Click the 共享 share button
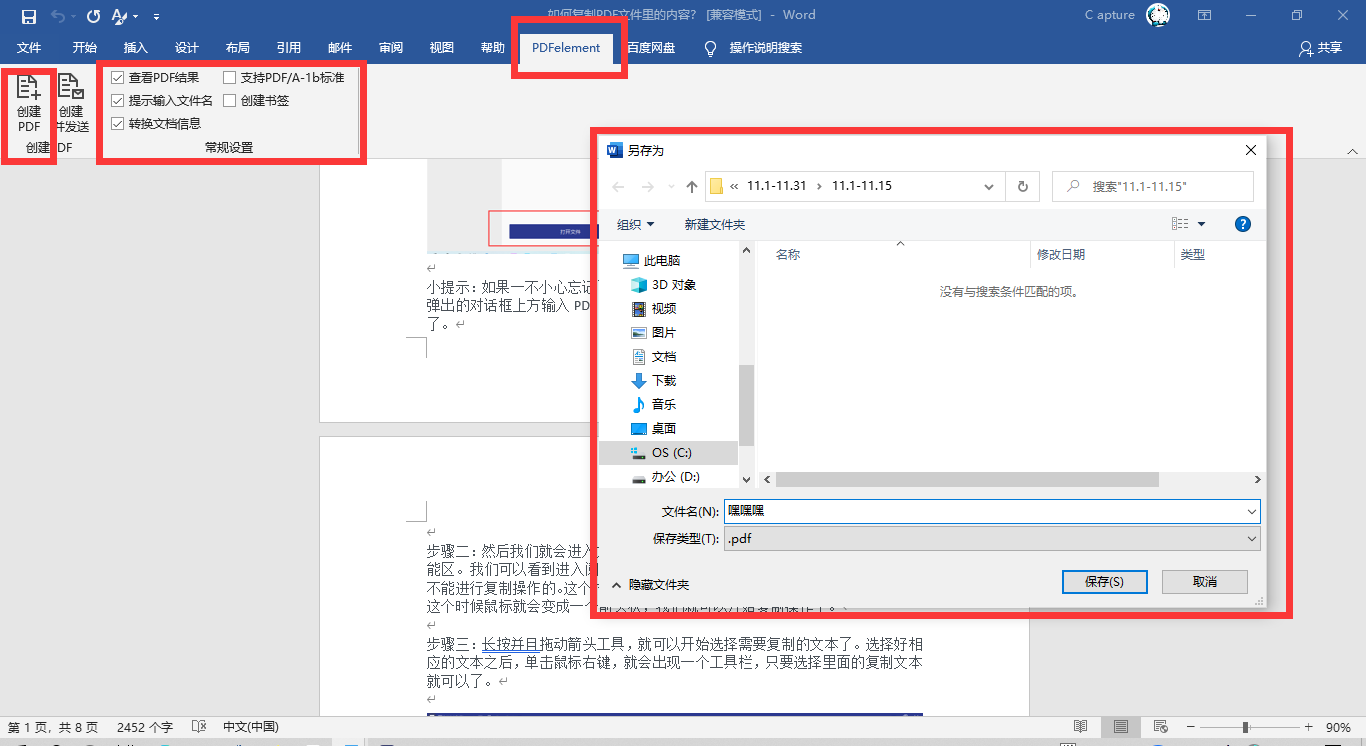 [x=1319, y=48]
